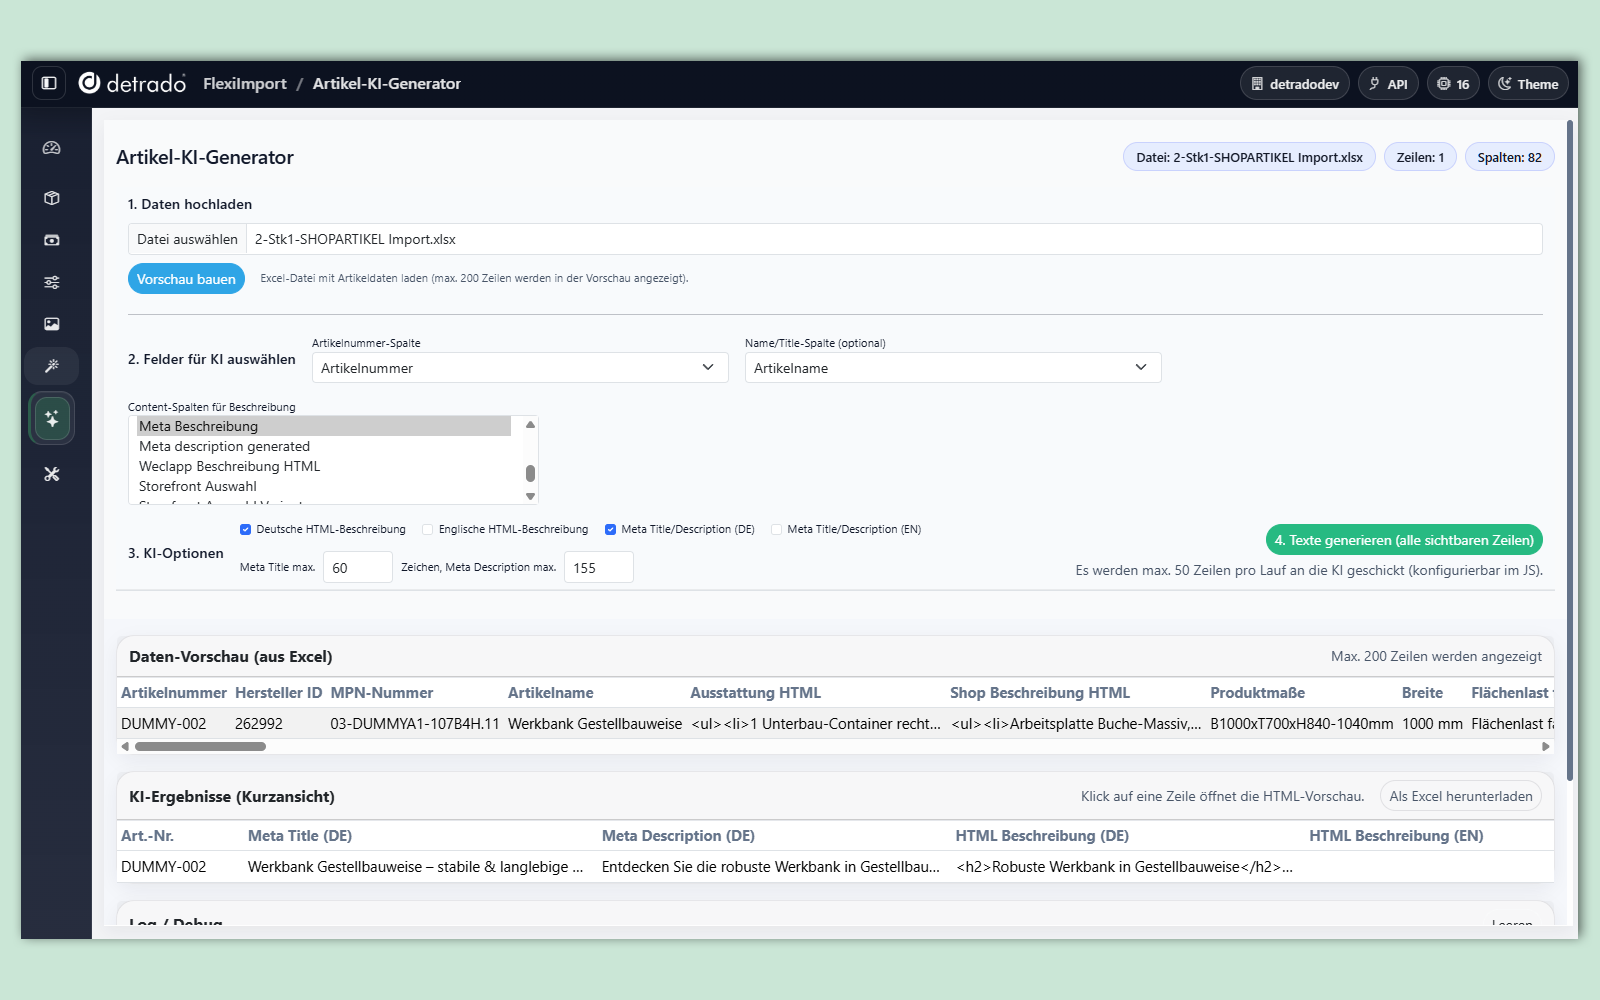Expand the Name/Title-Spalte dropdown

point(952,368)
